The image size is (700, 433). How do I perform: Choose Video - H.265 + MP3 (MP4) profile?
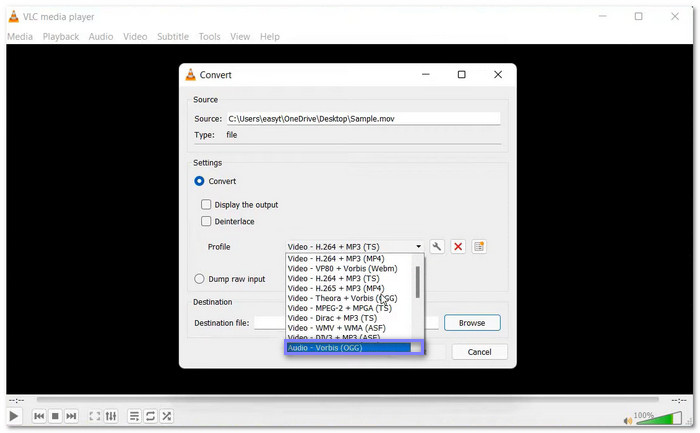(348, 288)
